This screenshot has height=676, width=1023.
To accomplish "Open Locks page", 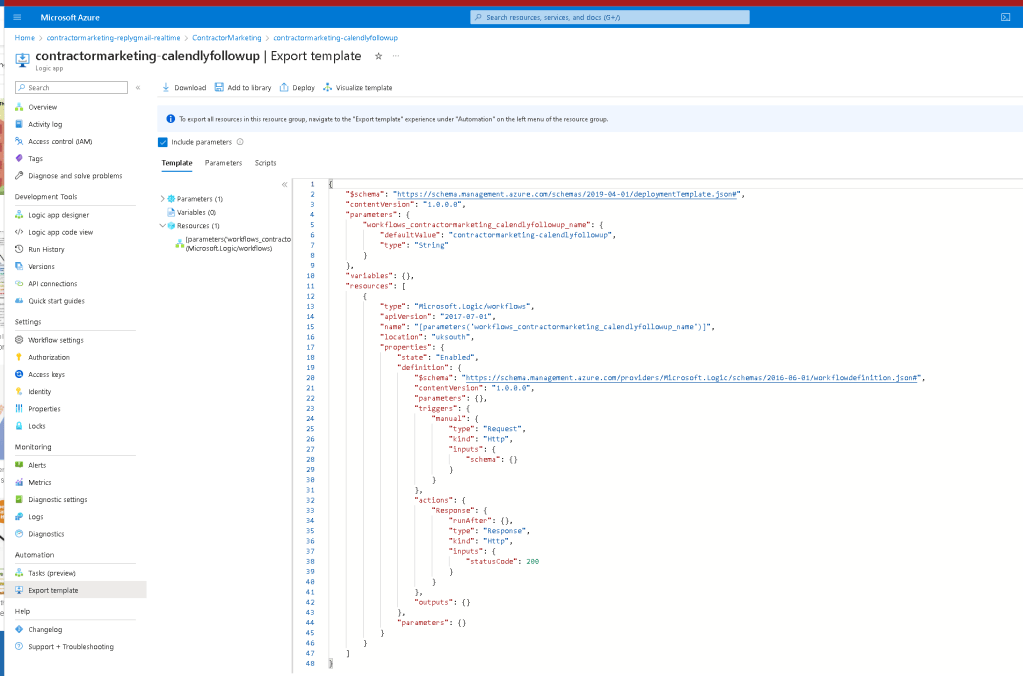I will tap(37, 426).
